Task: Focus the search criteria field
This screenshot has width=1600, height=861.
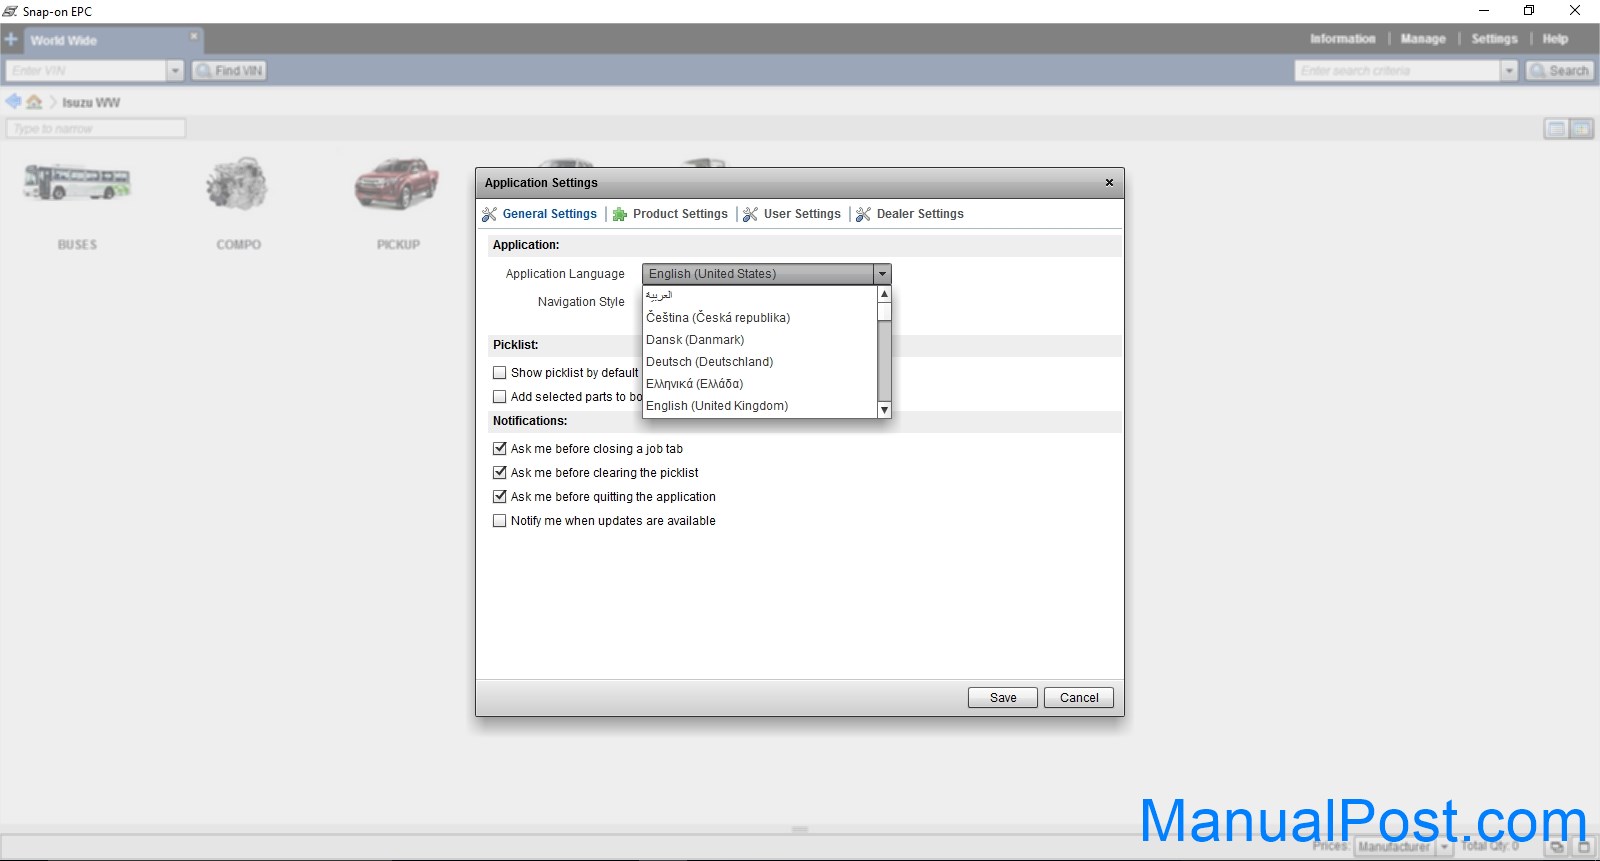Action: 1398,71
